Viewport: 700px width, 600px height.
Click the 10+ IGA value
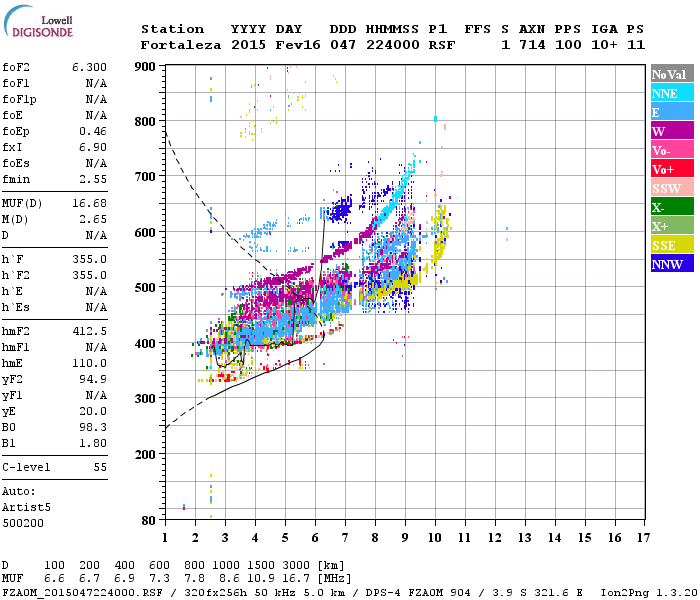pos(604,45)
